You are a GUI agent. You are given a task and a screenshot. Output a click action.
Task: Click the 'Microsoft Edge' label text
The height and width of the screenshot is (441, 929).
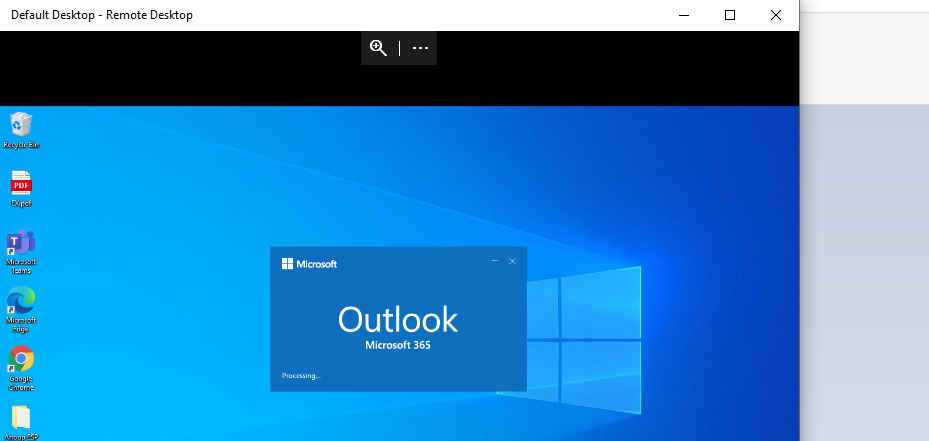(21, 325)
